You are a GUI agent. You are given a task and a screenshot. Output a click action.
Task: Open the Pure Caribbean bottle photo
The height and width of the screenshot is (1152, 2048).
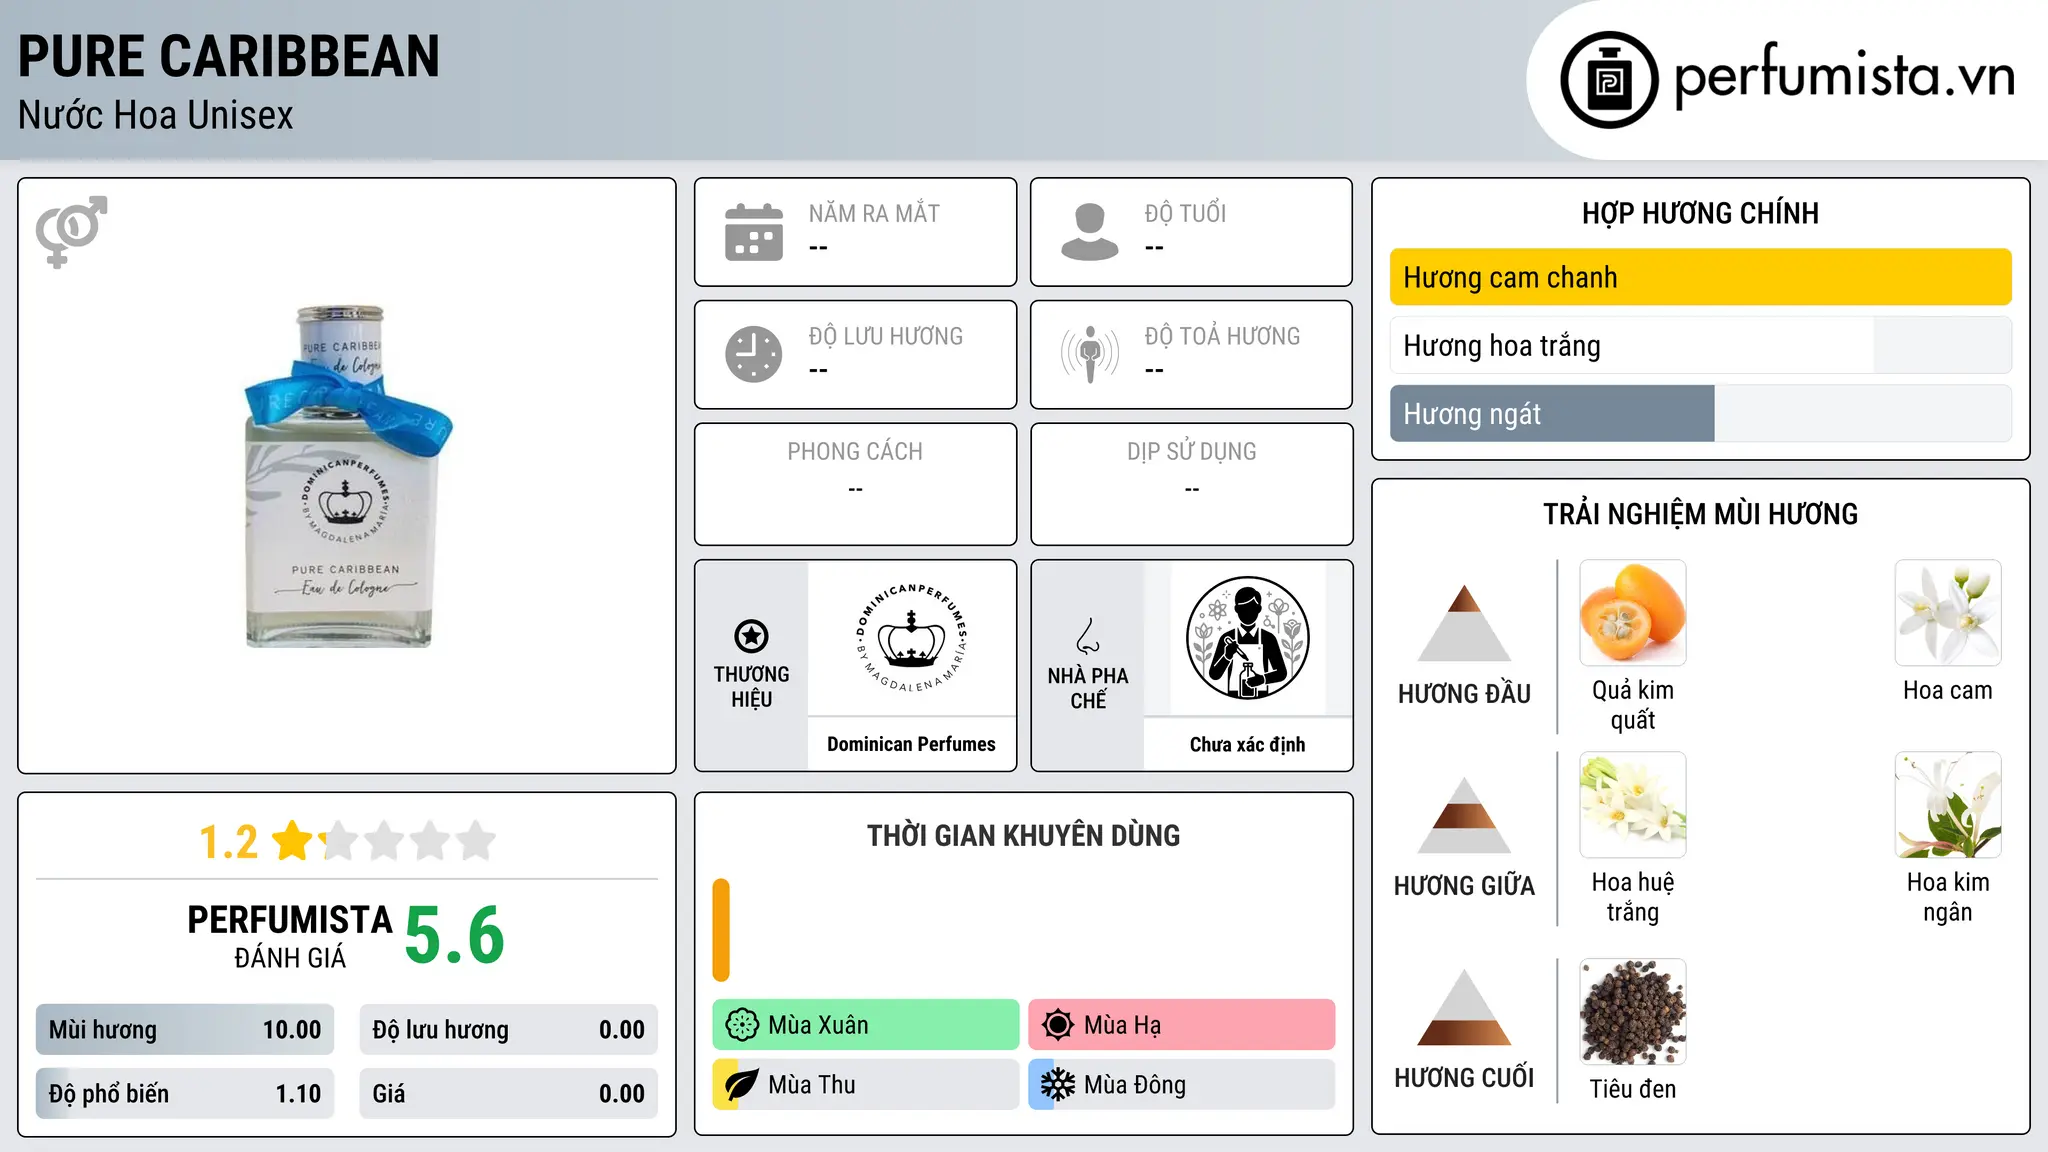tap(348, 476)
